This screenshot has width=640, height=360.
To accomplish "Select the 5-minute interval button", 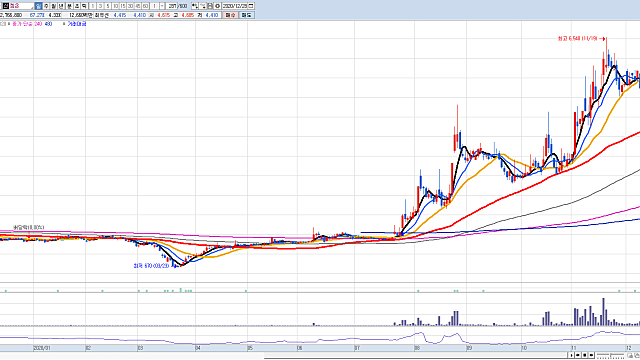I will coord(108,6).
